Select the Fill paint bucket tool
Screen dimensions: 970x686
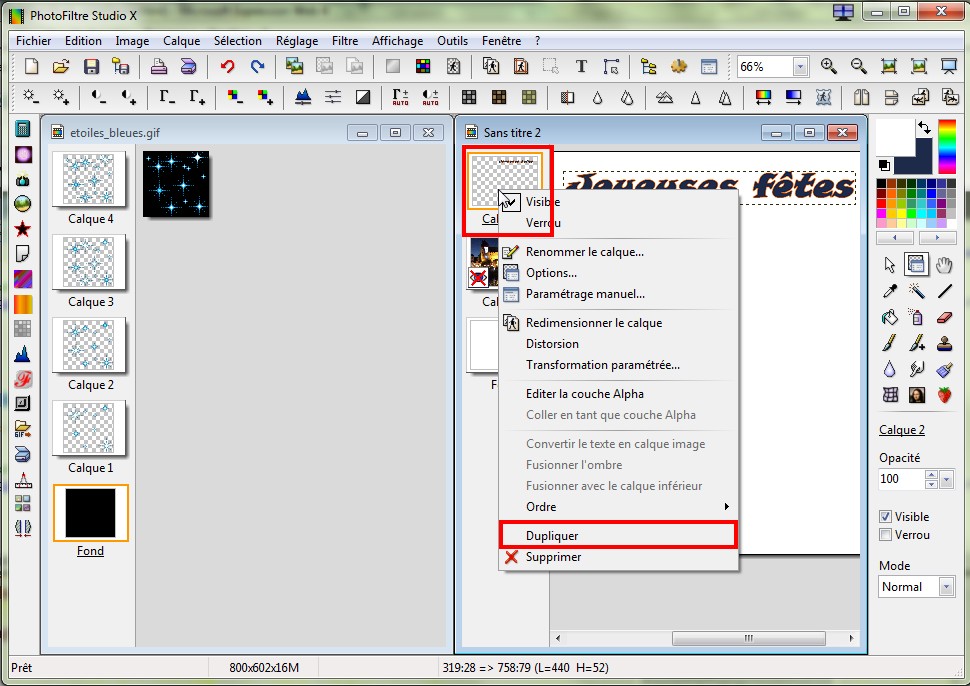(x=890, y=317)
